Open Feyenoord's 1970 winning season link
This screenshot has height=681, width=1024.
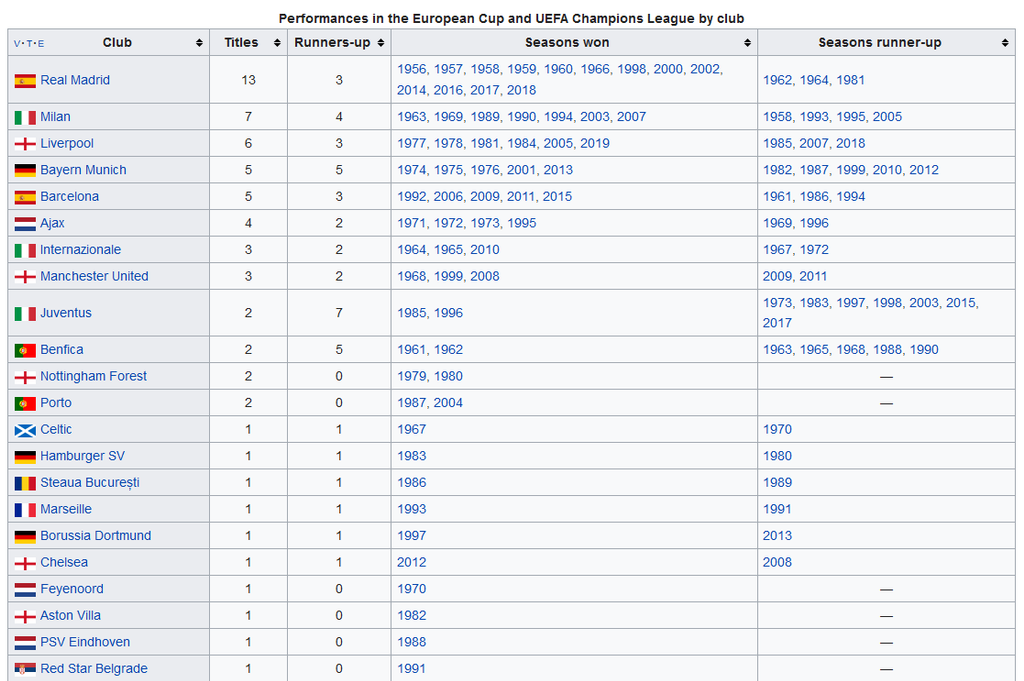coord(411,589)
